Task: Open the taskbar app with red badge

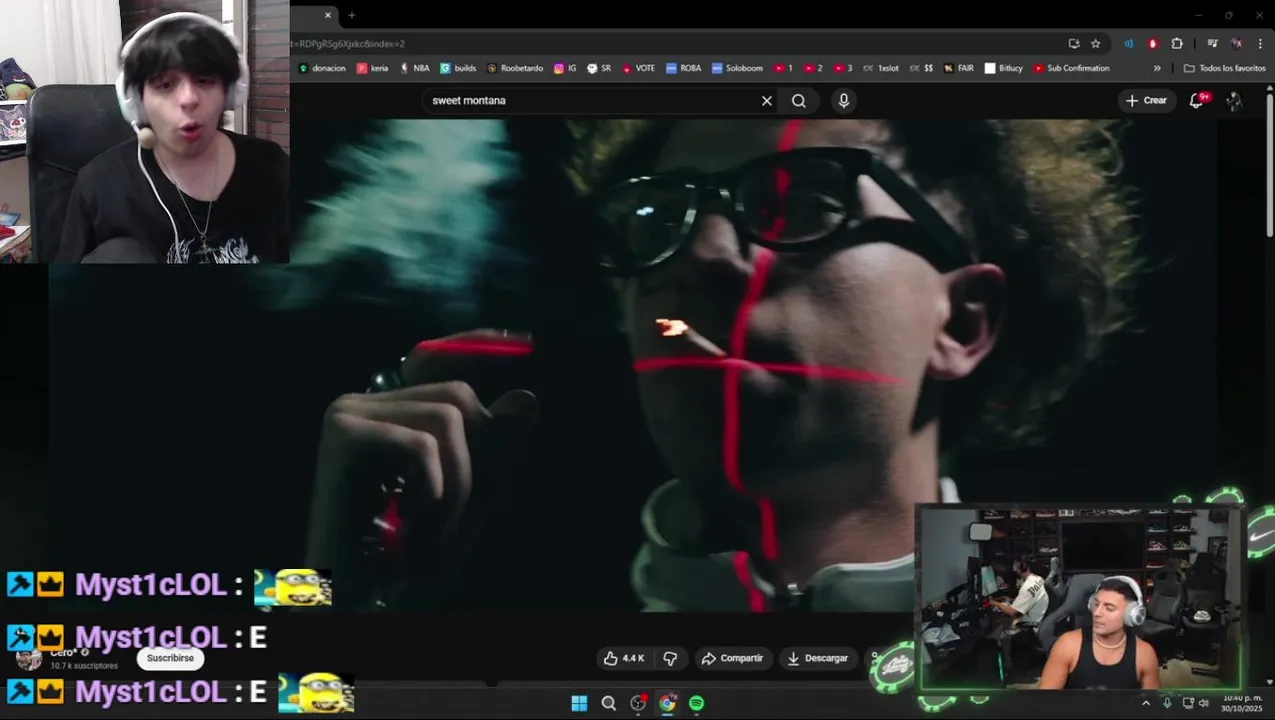Action: [x=638, y=703]
